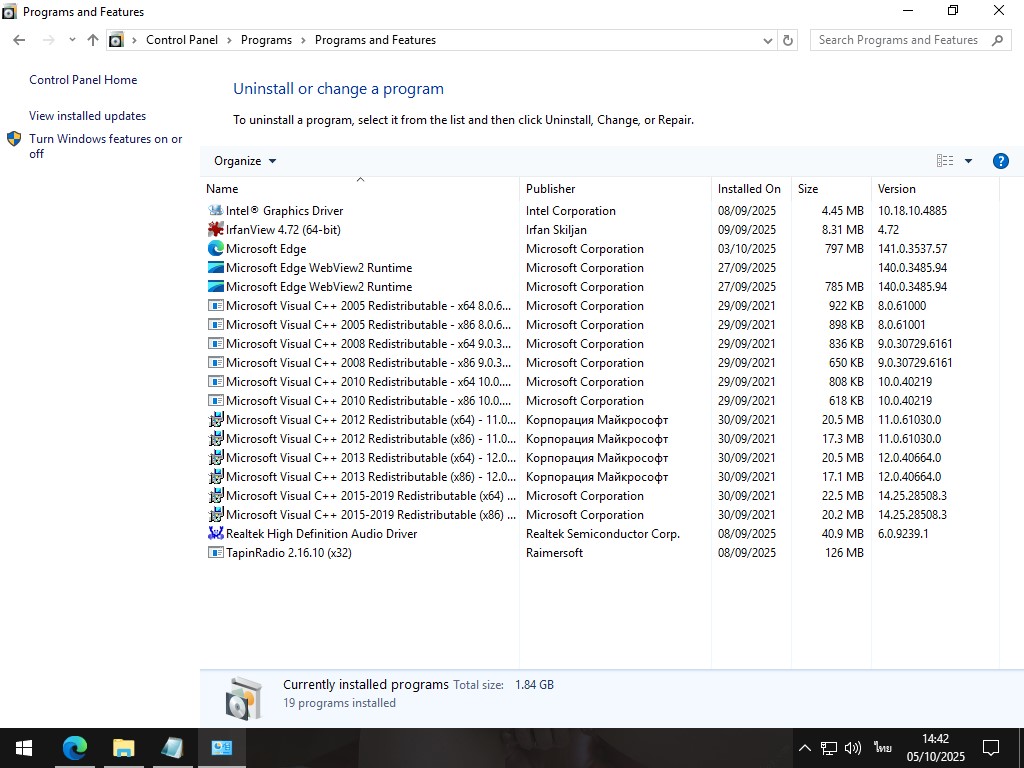This screenshot has width=1024, height=768.
Task: Click Realtek Semiconductor Corp. publisher cell
Action: pyautogui.click(x=602, y=534)
